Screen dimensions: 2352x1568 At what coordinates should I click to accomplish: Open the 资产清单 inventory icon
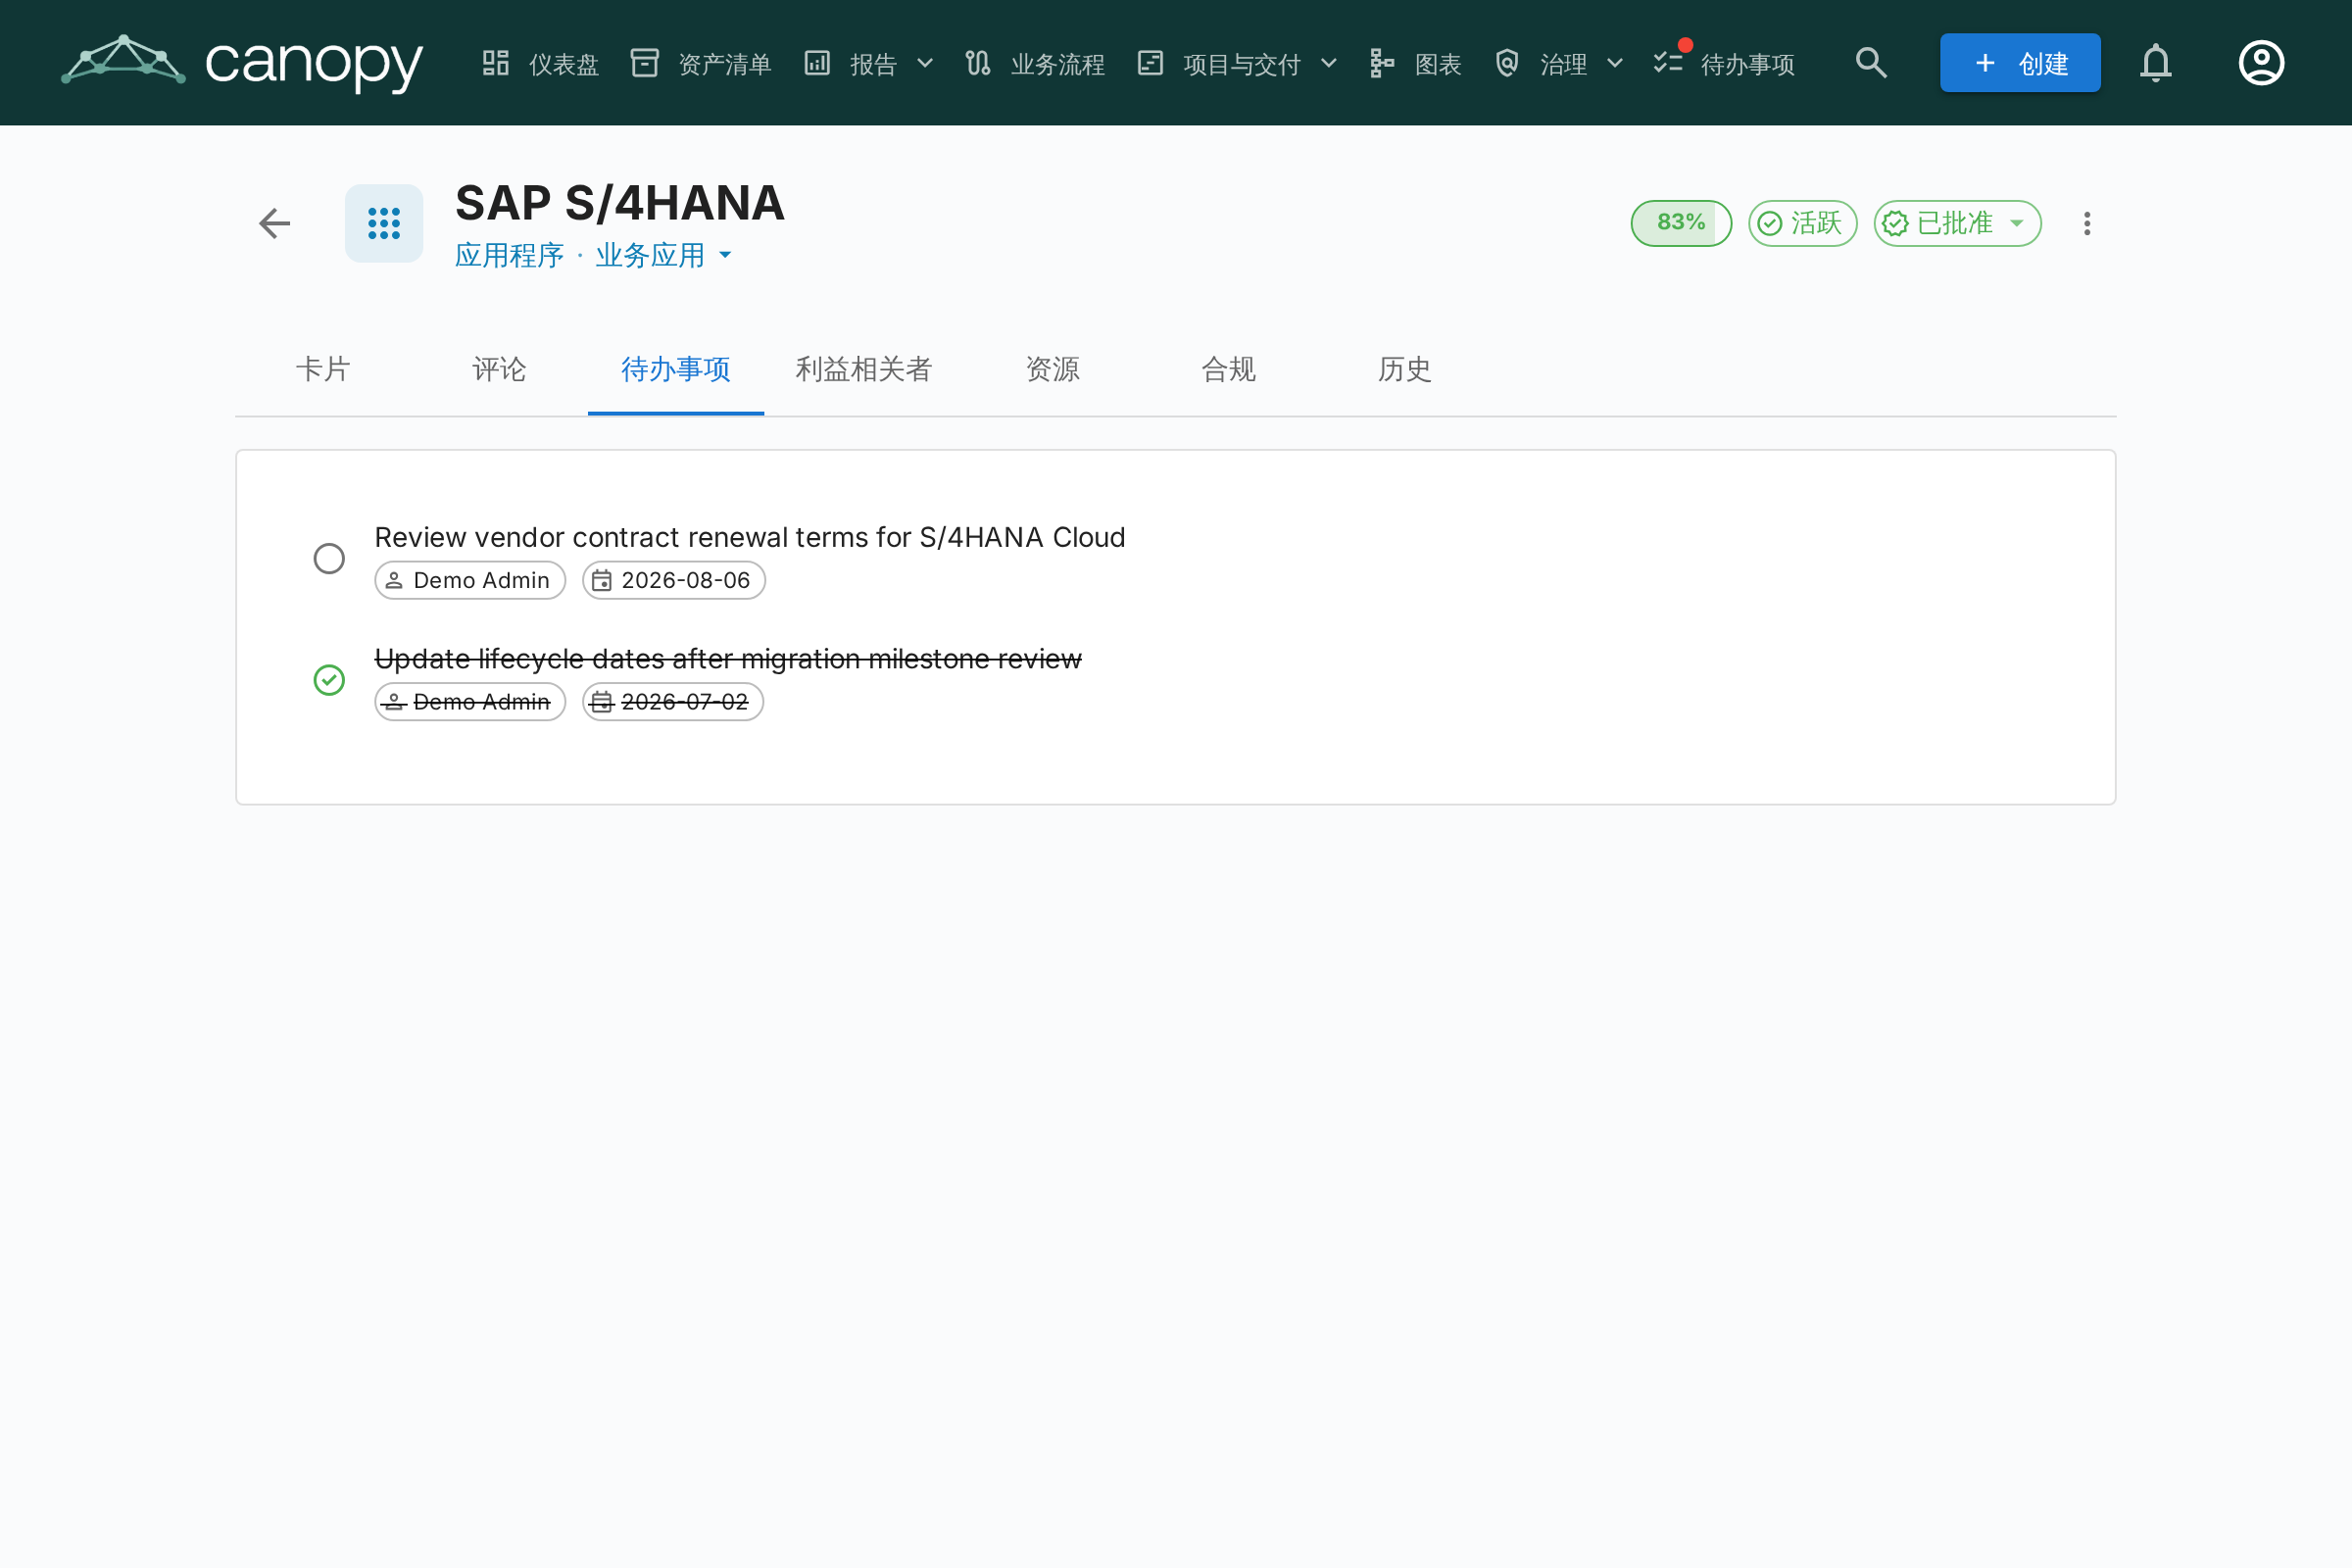[x=645, y=63]
